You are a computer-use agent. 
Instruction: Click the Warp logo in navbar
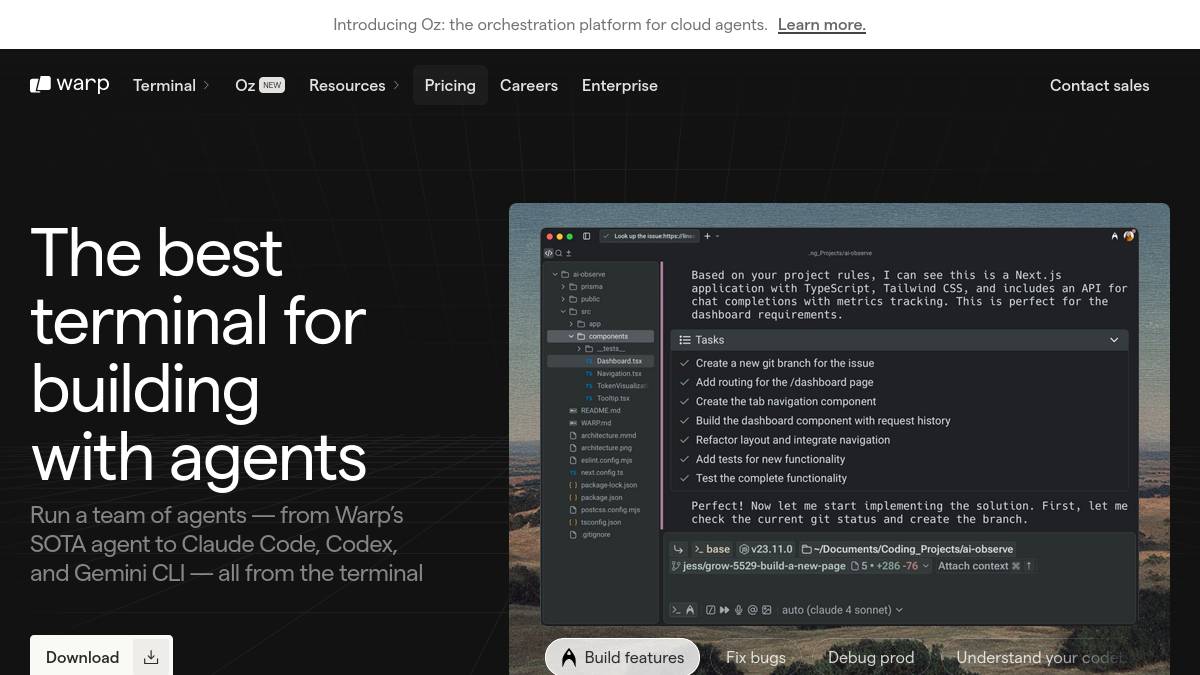69,85
